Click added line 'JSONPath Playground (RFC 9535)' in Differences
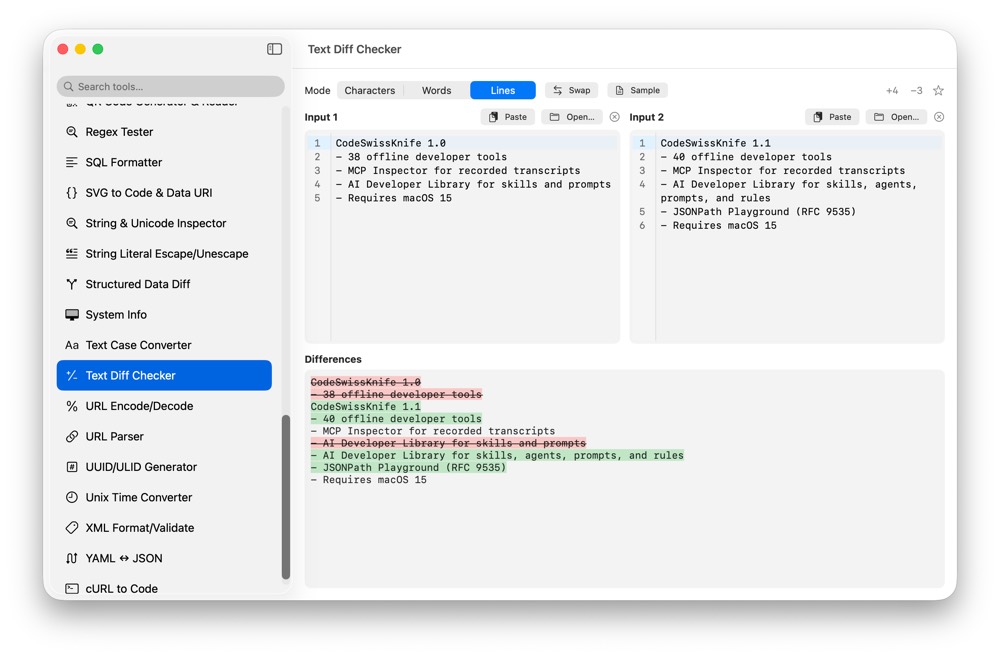 [408, 468]
